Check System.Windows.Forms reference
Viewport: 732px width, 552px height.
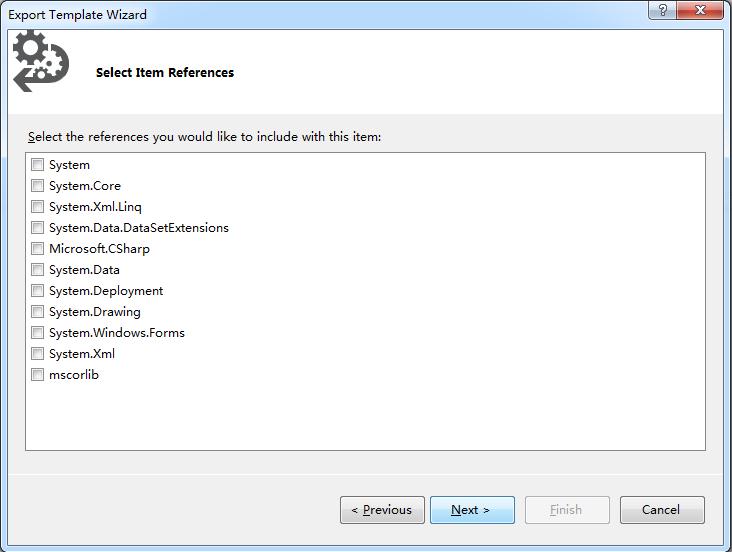pyautogui.click(x=37, y=333)
